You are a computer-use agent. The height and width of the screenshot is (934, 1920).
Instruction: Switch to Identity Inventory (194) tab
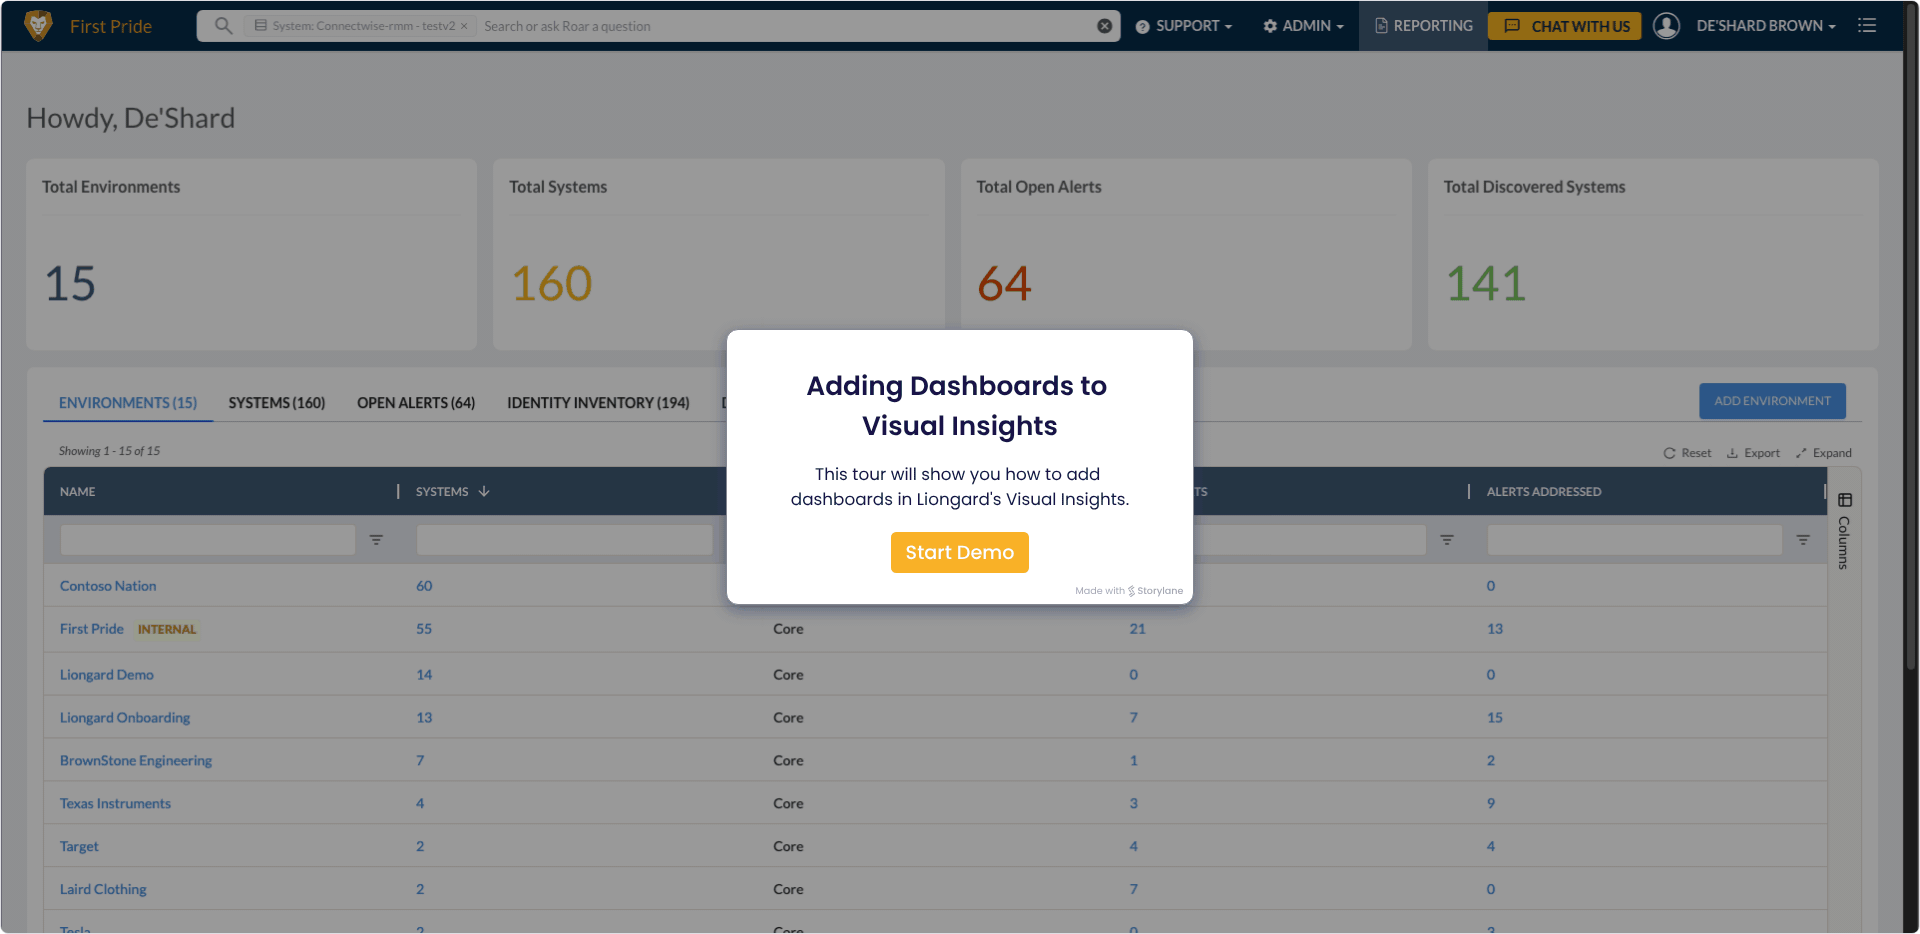[598, 403]
